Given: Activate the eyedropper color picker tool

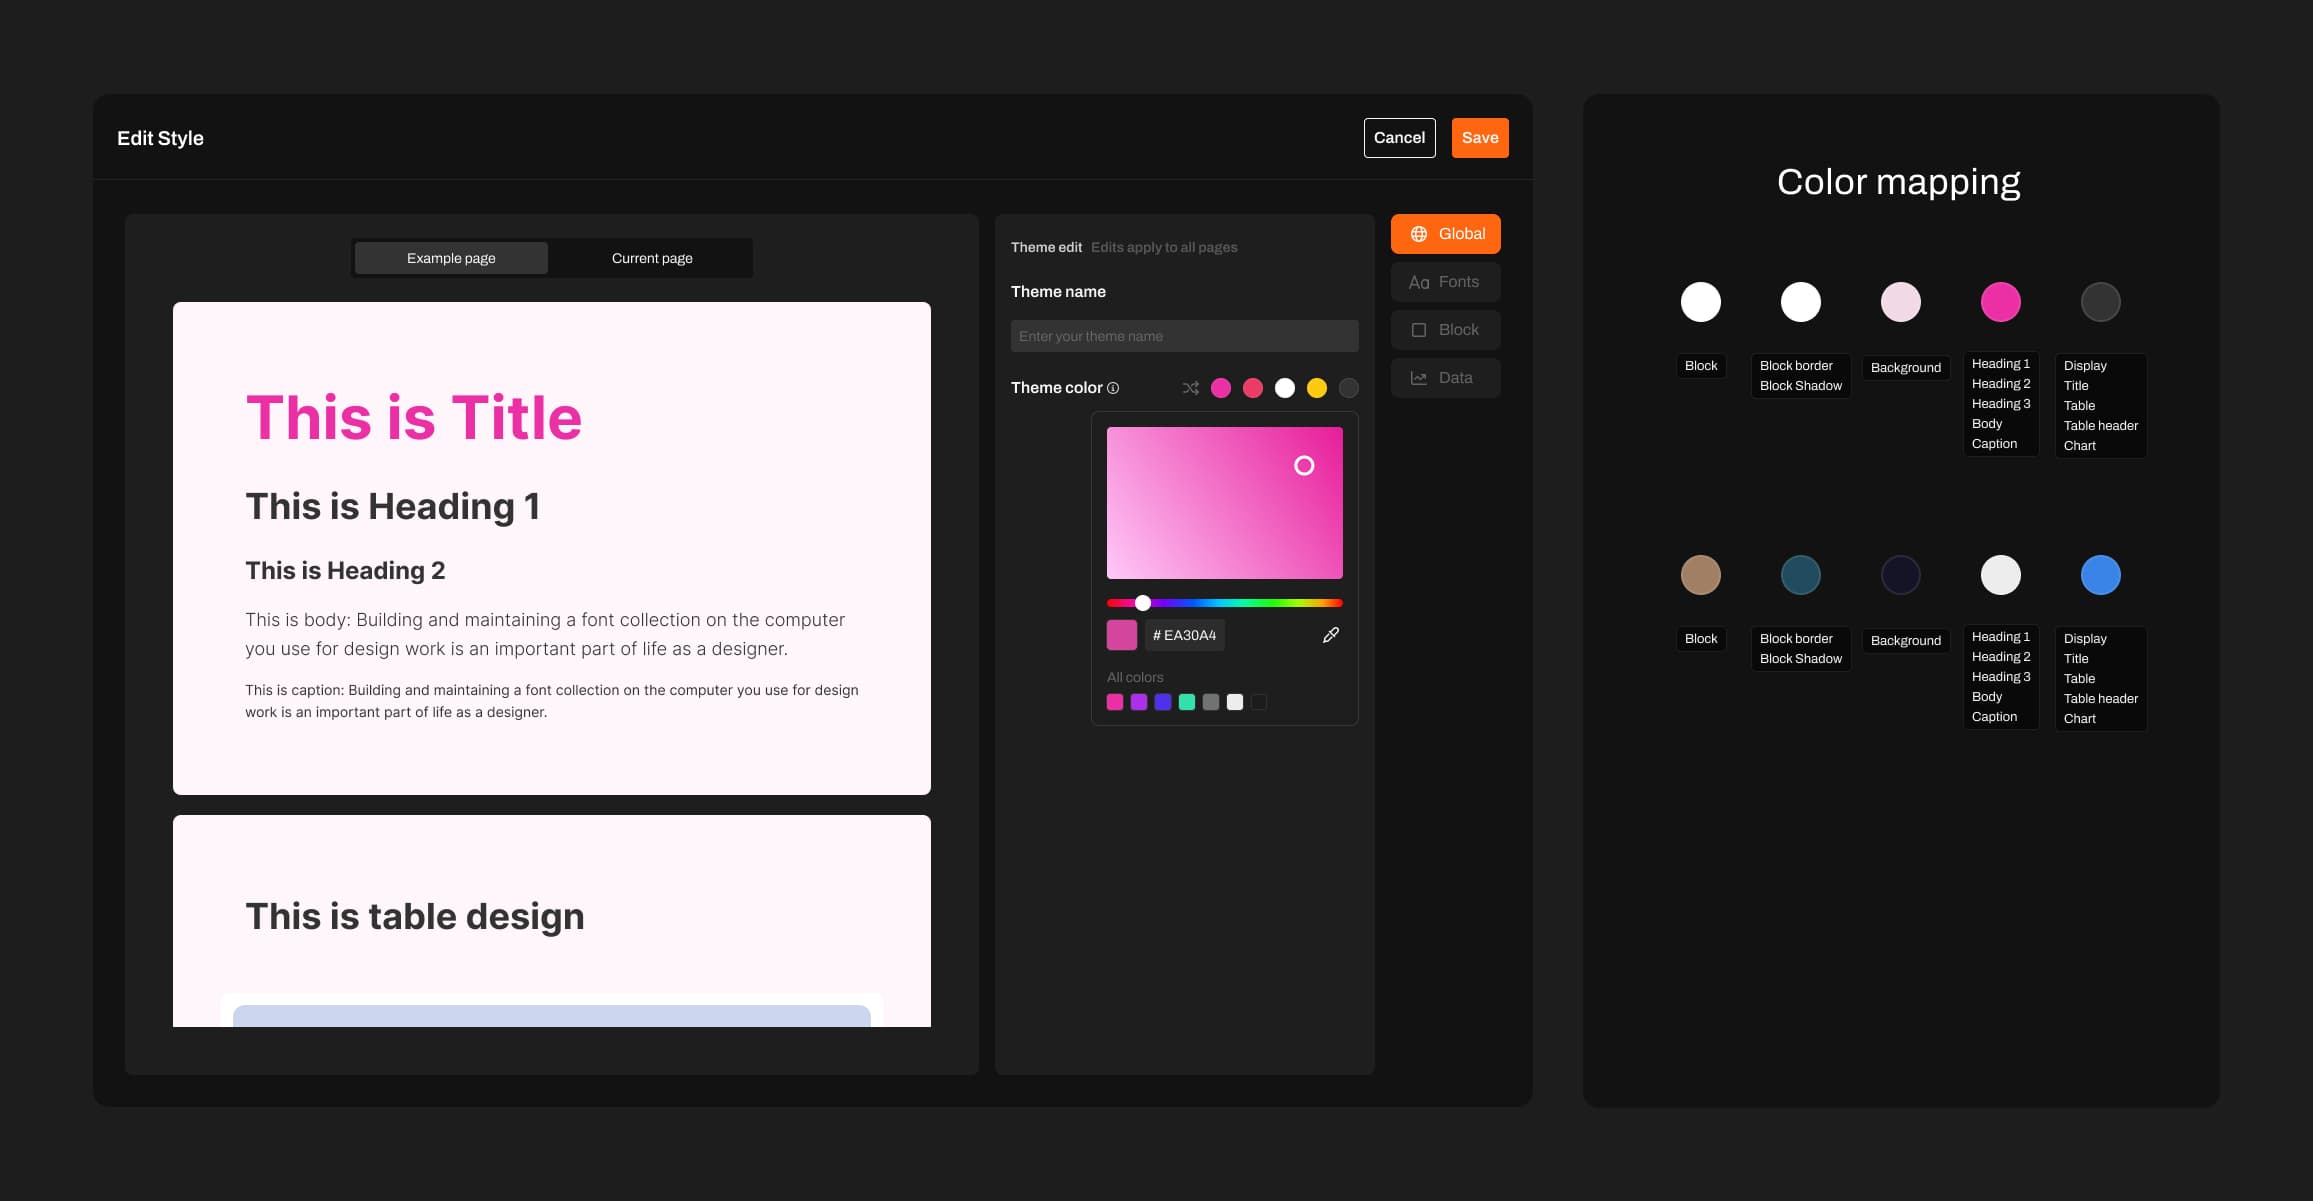Looking at the screenshot, I should (1330, 634).
